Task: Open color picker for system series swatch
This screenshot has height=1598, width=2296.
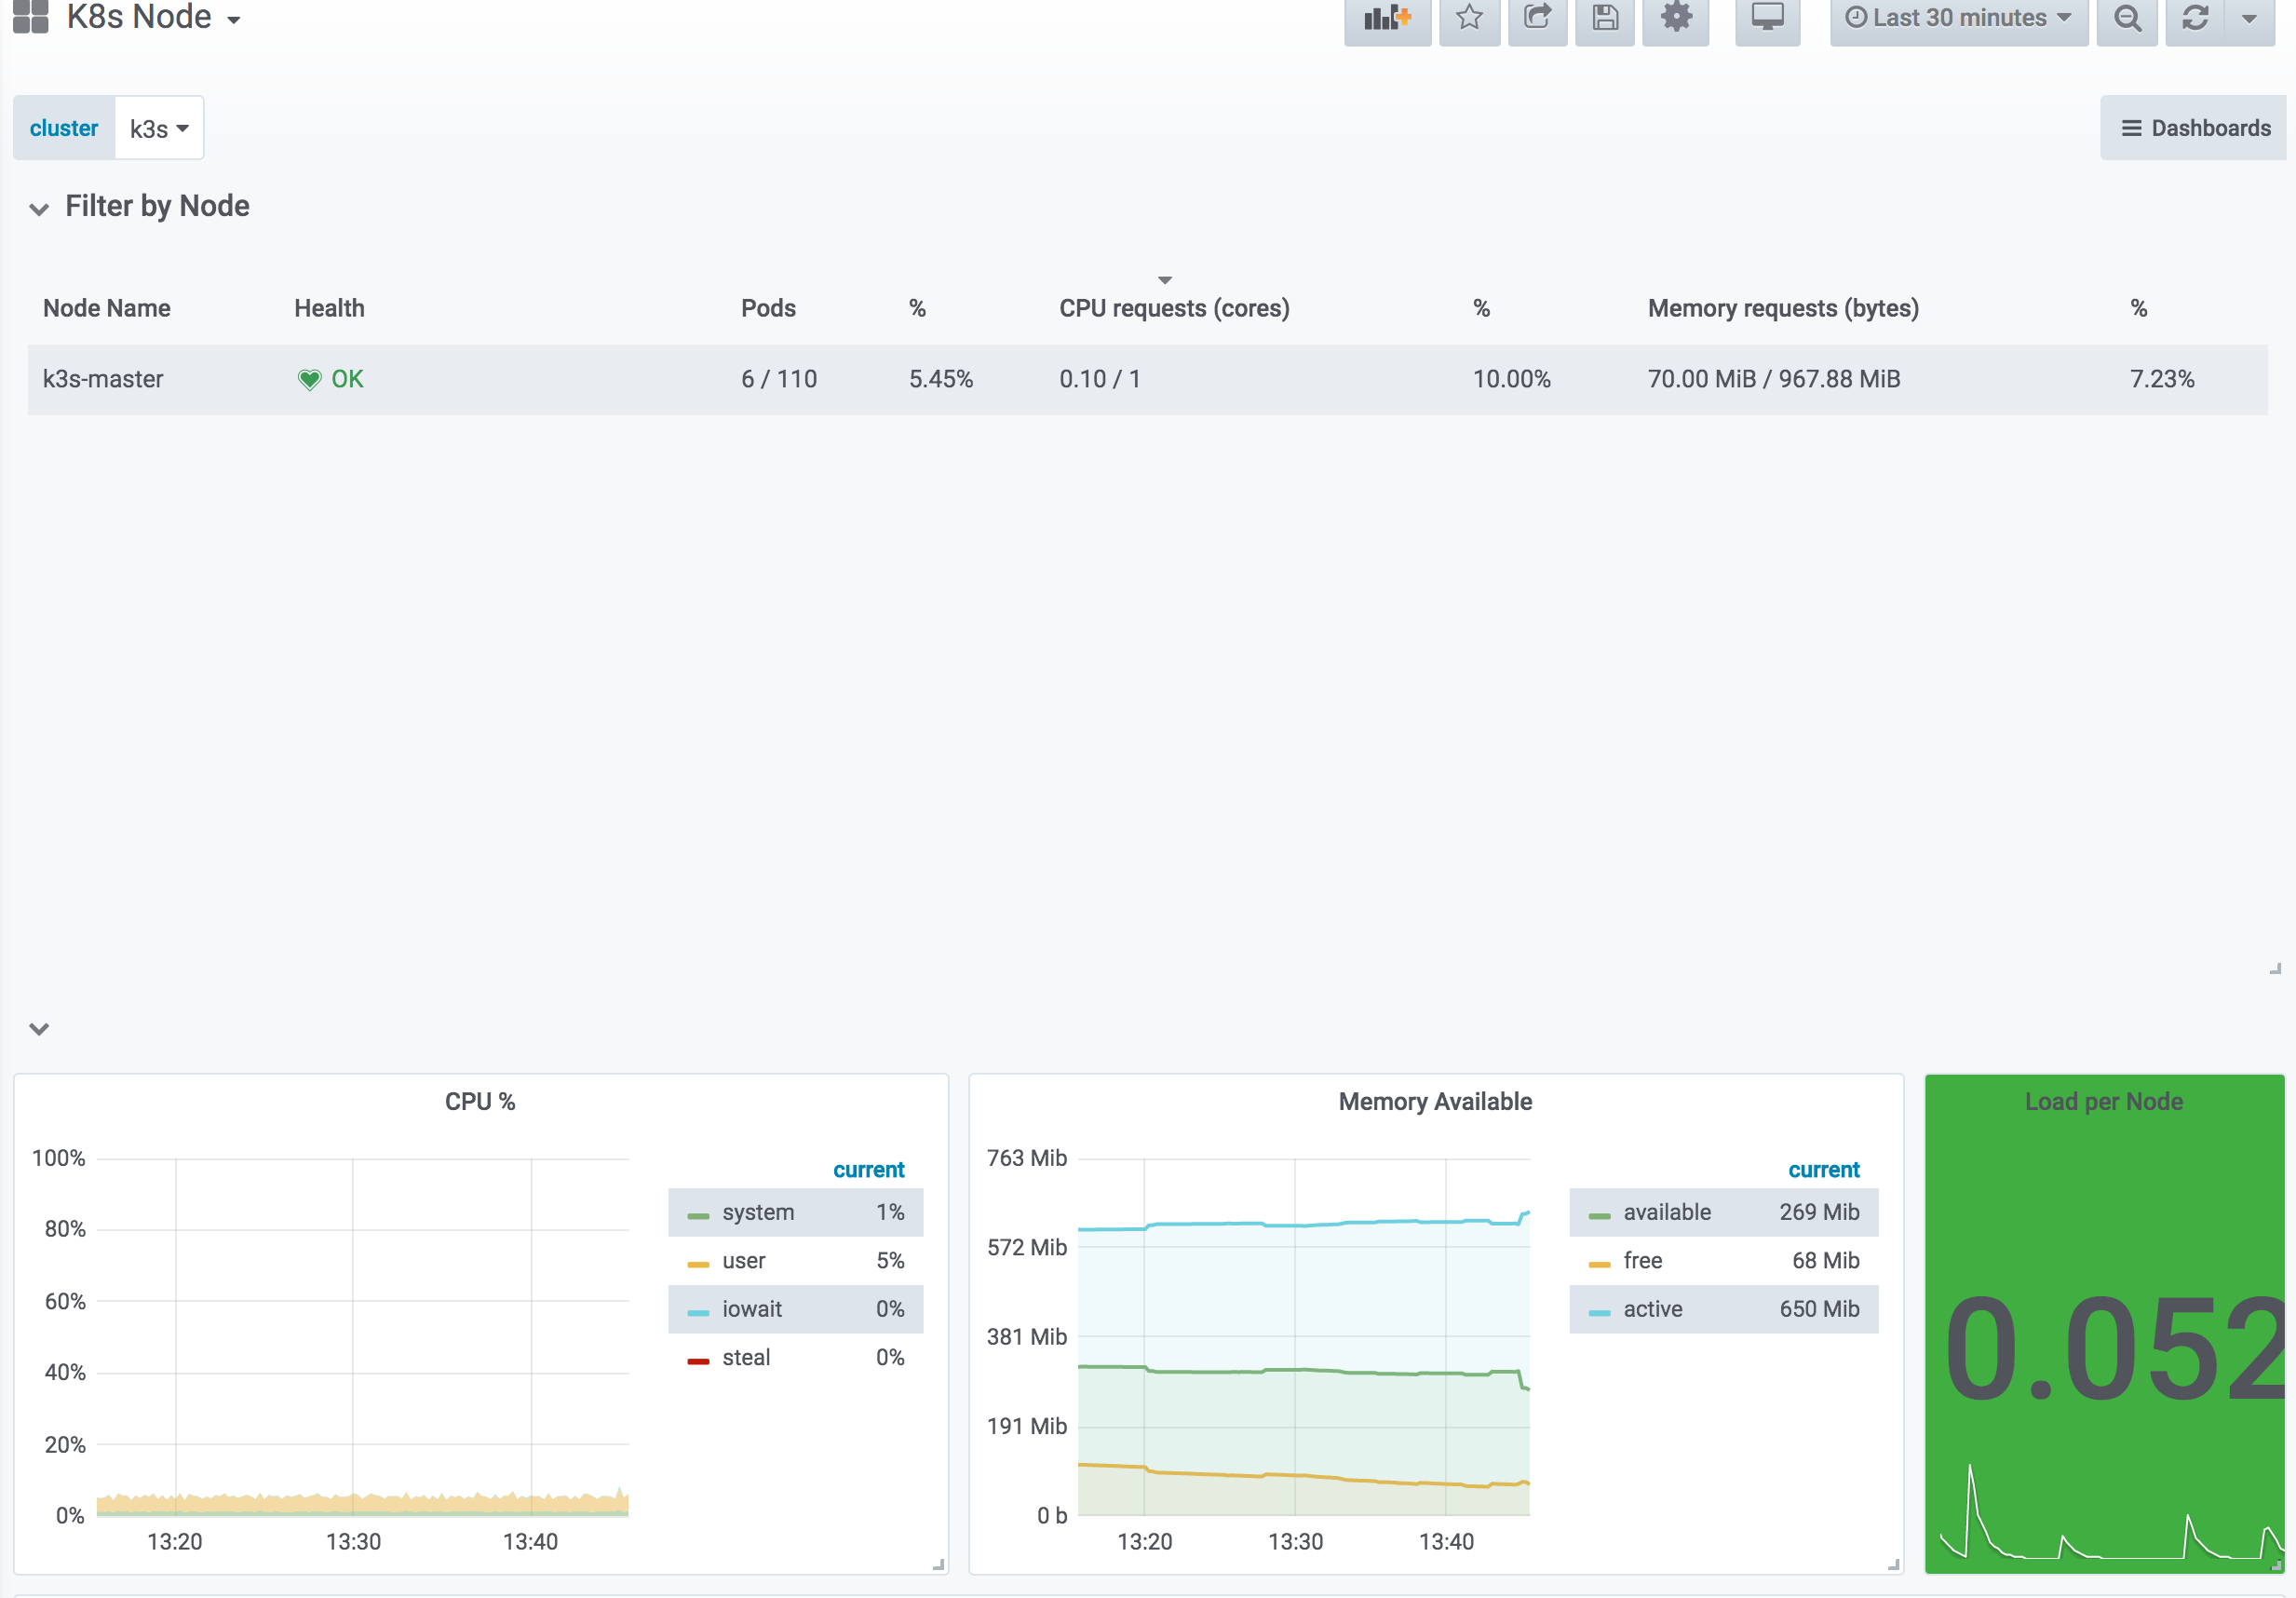Action: (x=698, y=1216)
